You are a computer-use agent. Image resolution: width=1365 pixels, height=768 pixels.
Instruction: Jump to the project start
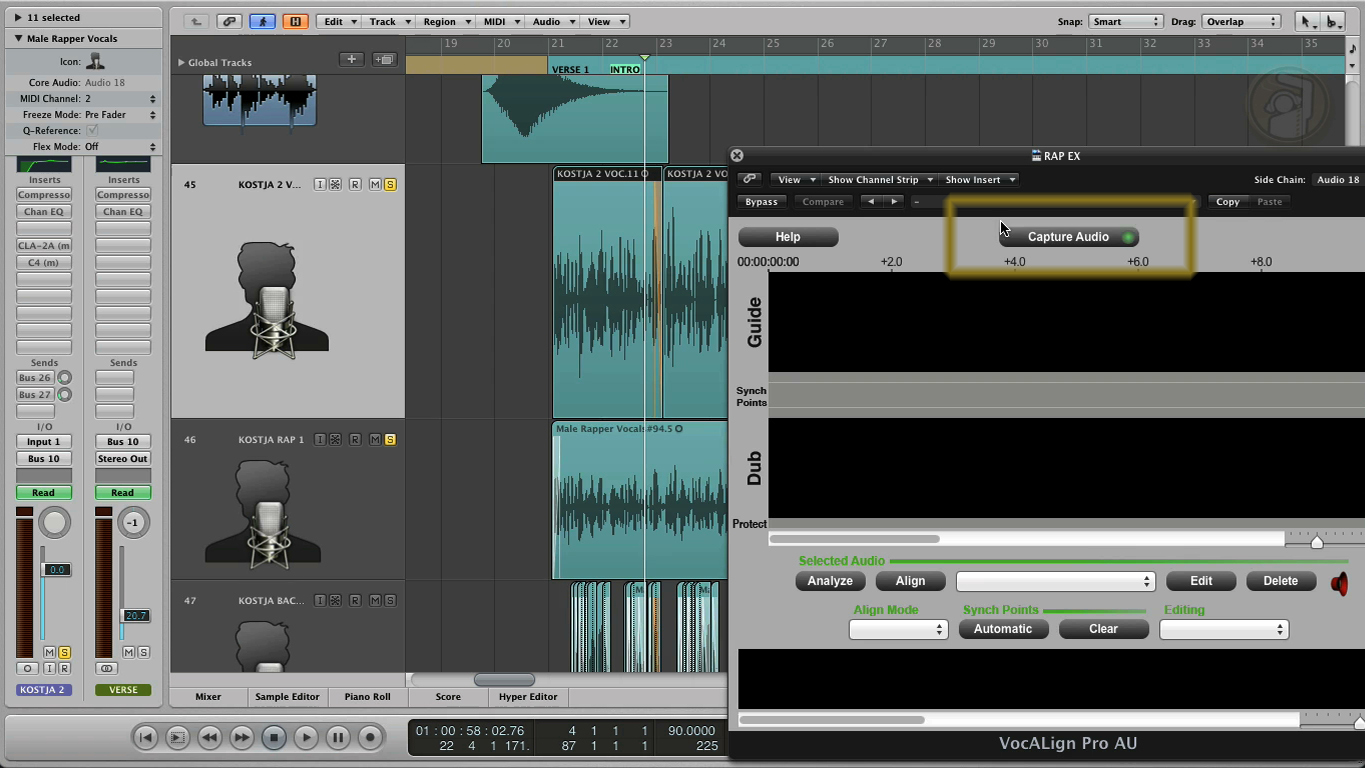tap(145, 738)
